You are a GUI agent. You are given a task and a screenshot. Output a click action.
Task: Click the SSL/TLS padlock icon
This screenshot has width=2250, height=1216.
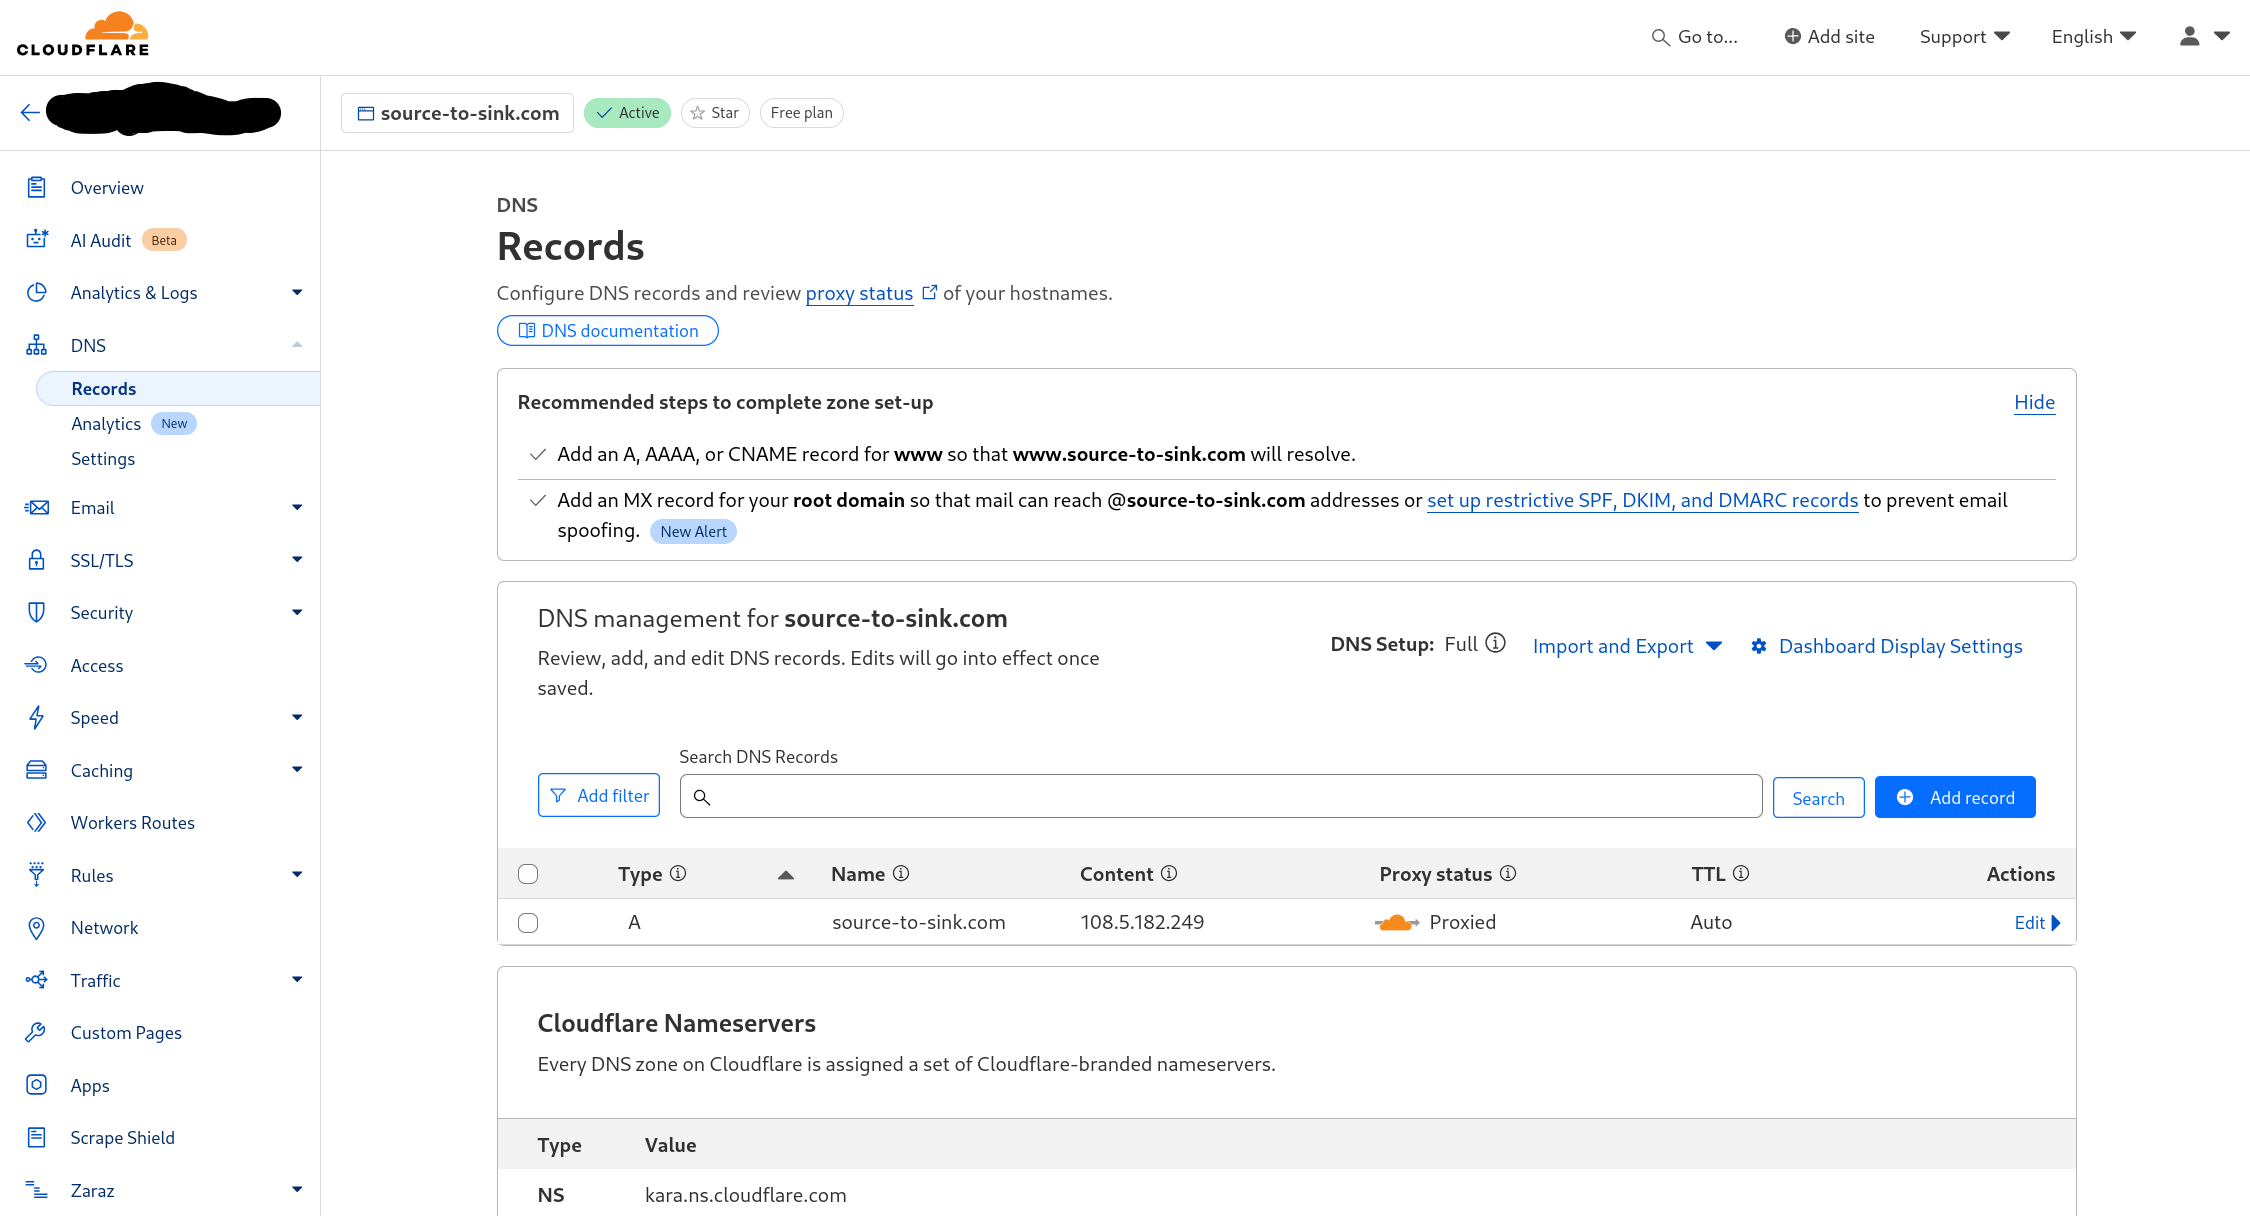(x=37, y=560)
